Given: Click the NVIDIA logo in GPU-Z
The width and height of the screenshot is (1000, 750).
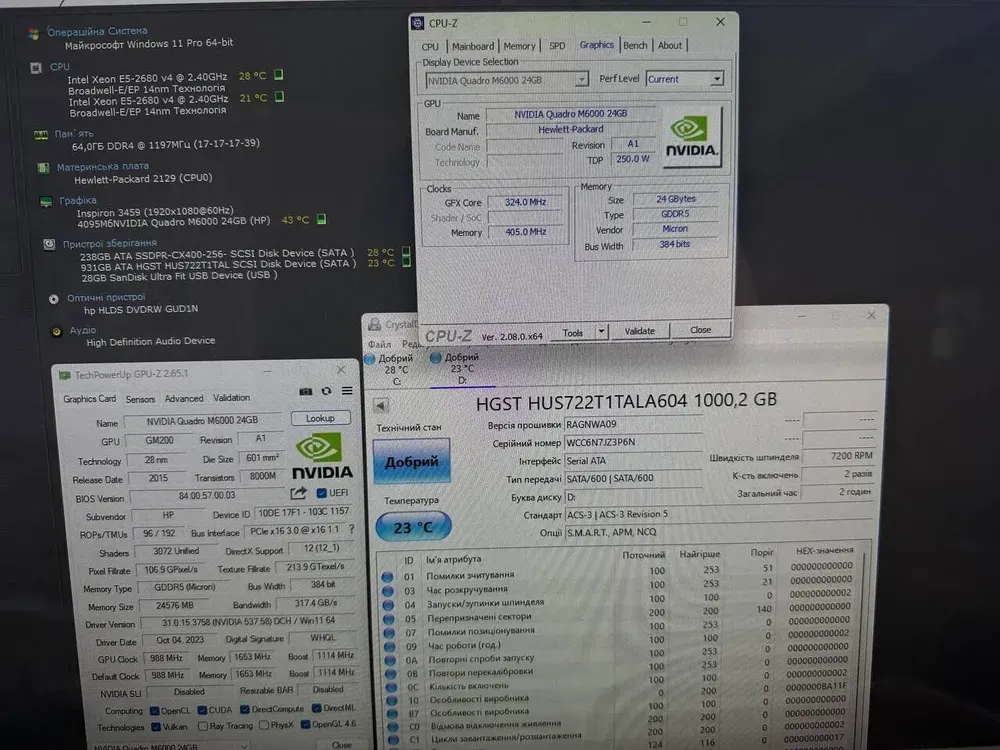Looking at the screenshot, I should point(321,455).
